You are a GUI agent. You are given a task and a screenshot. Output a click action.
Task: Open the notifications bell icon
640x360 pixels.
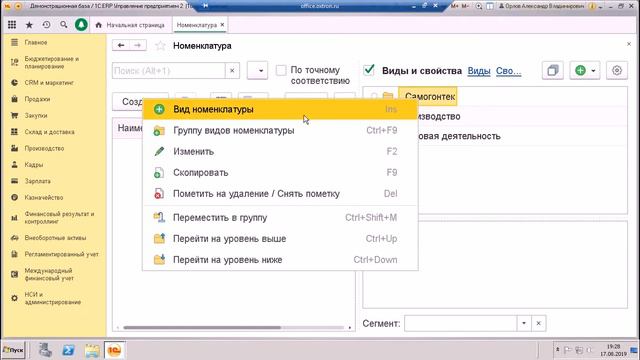pyautogui.click(x=81, y=25)
